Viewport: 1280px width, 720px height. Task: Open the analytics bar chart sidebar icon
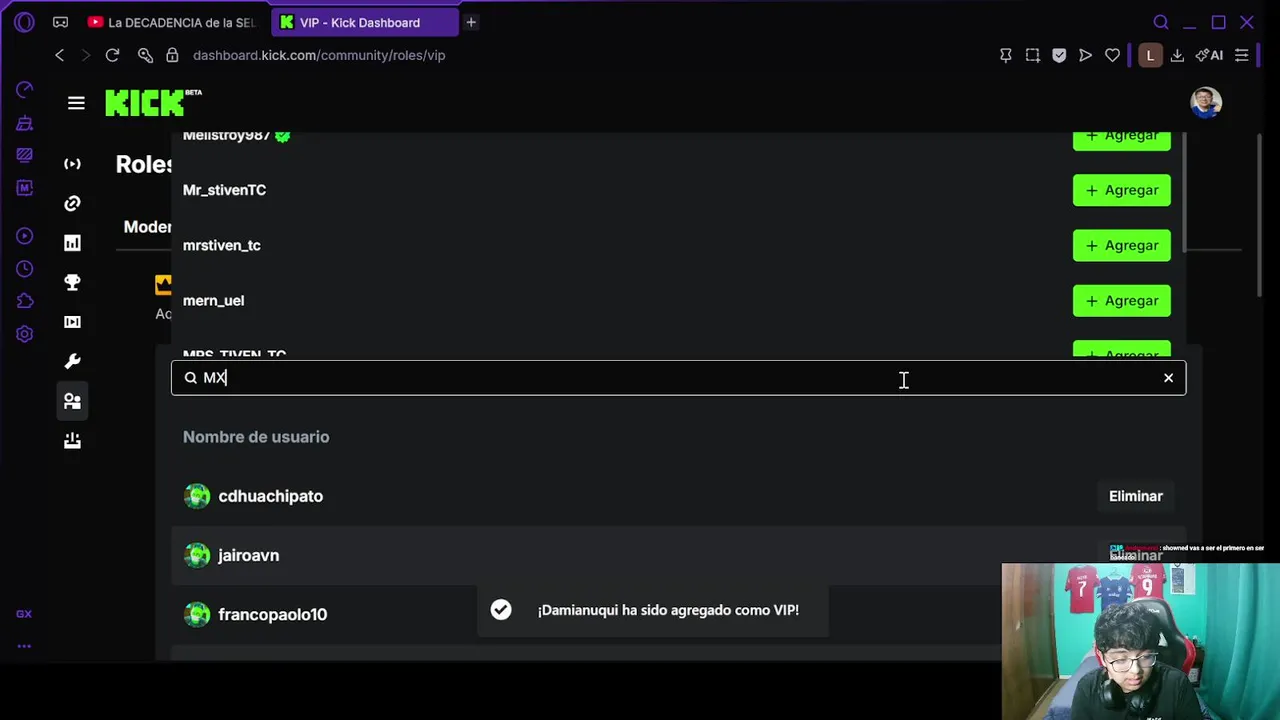pos(72,243)
